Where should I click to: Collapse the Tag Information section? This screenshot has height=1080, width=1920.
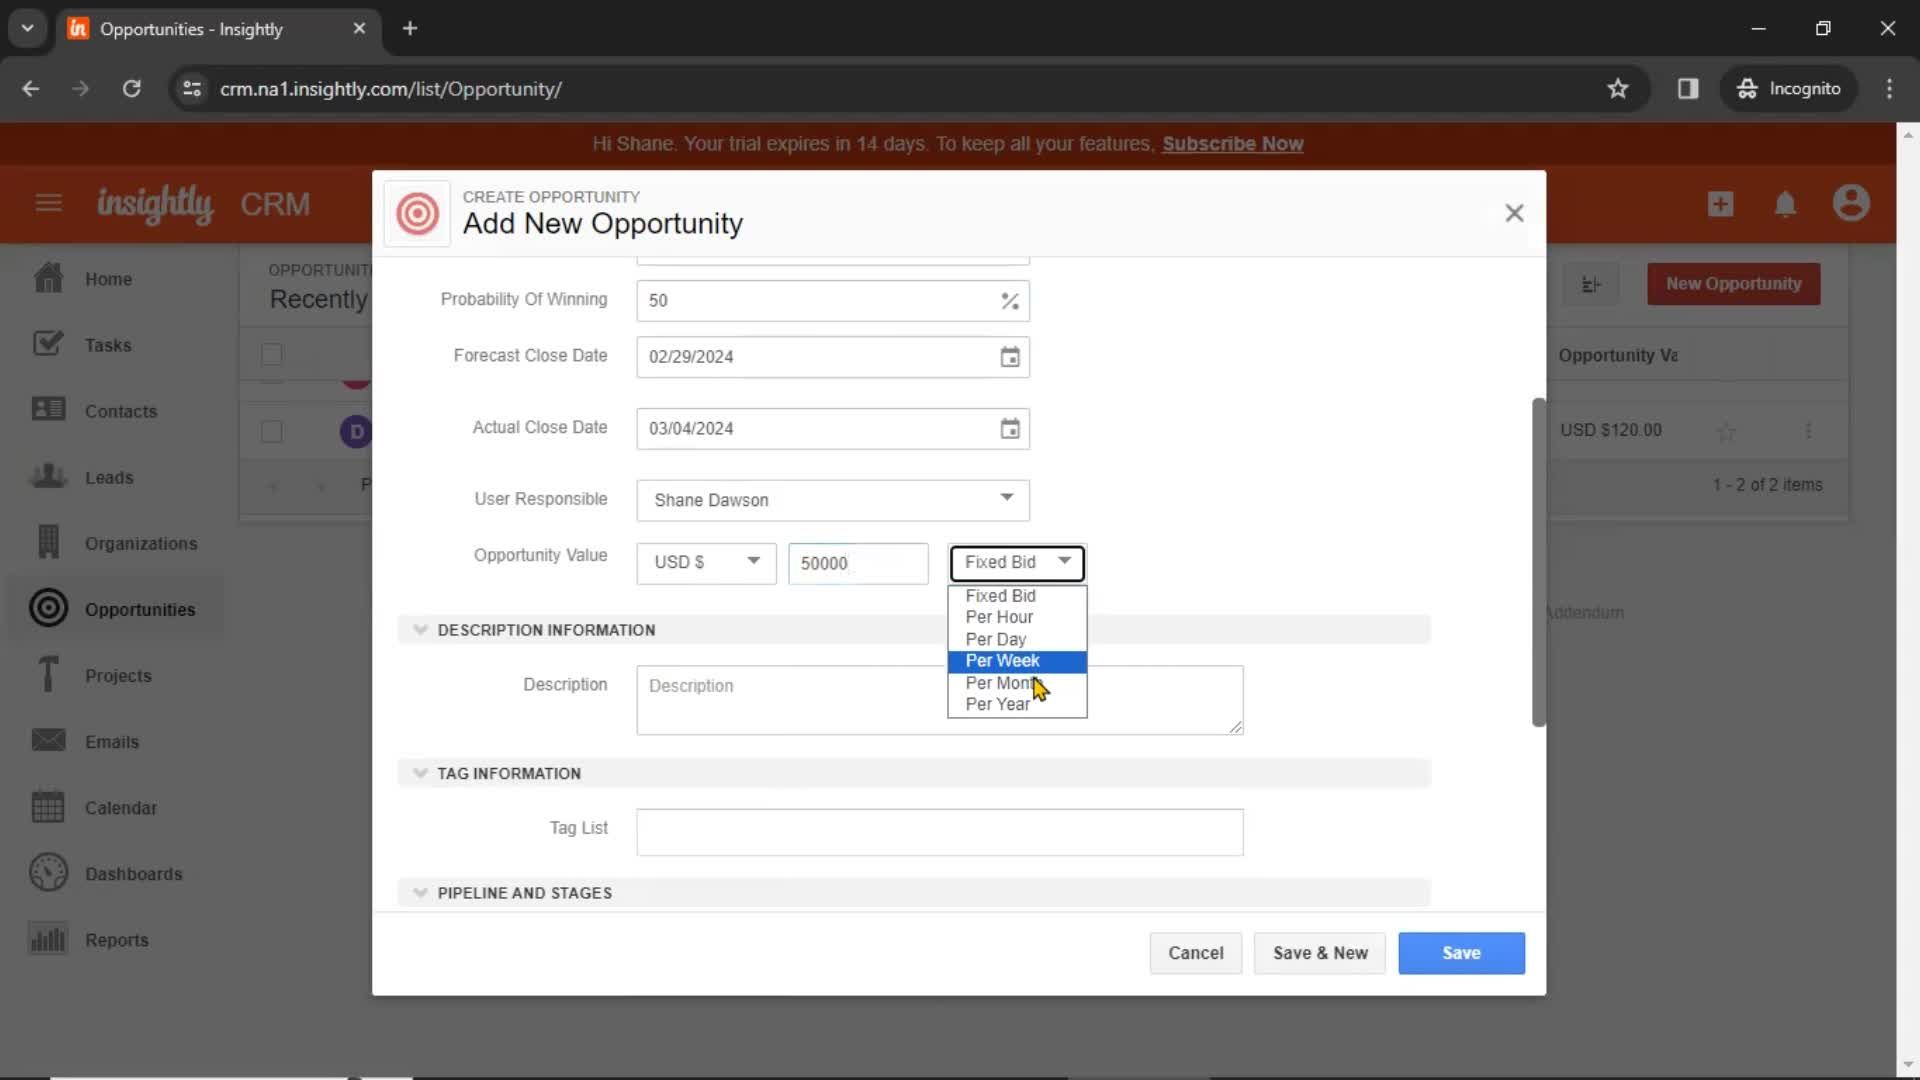pos(421,773)
